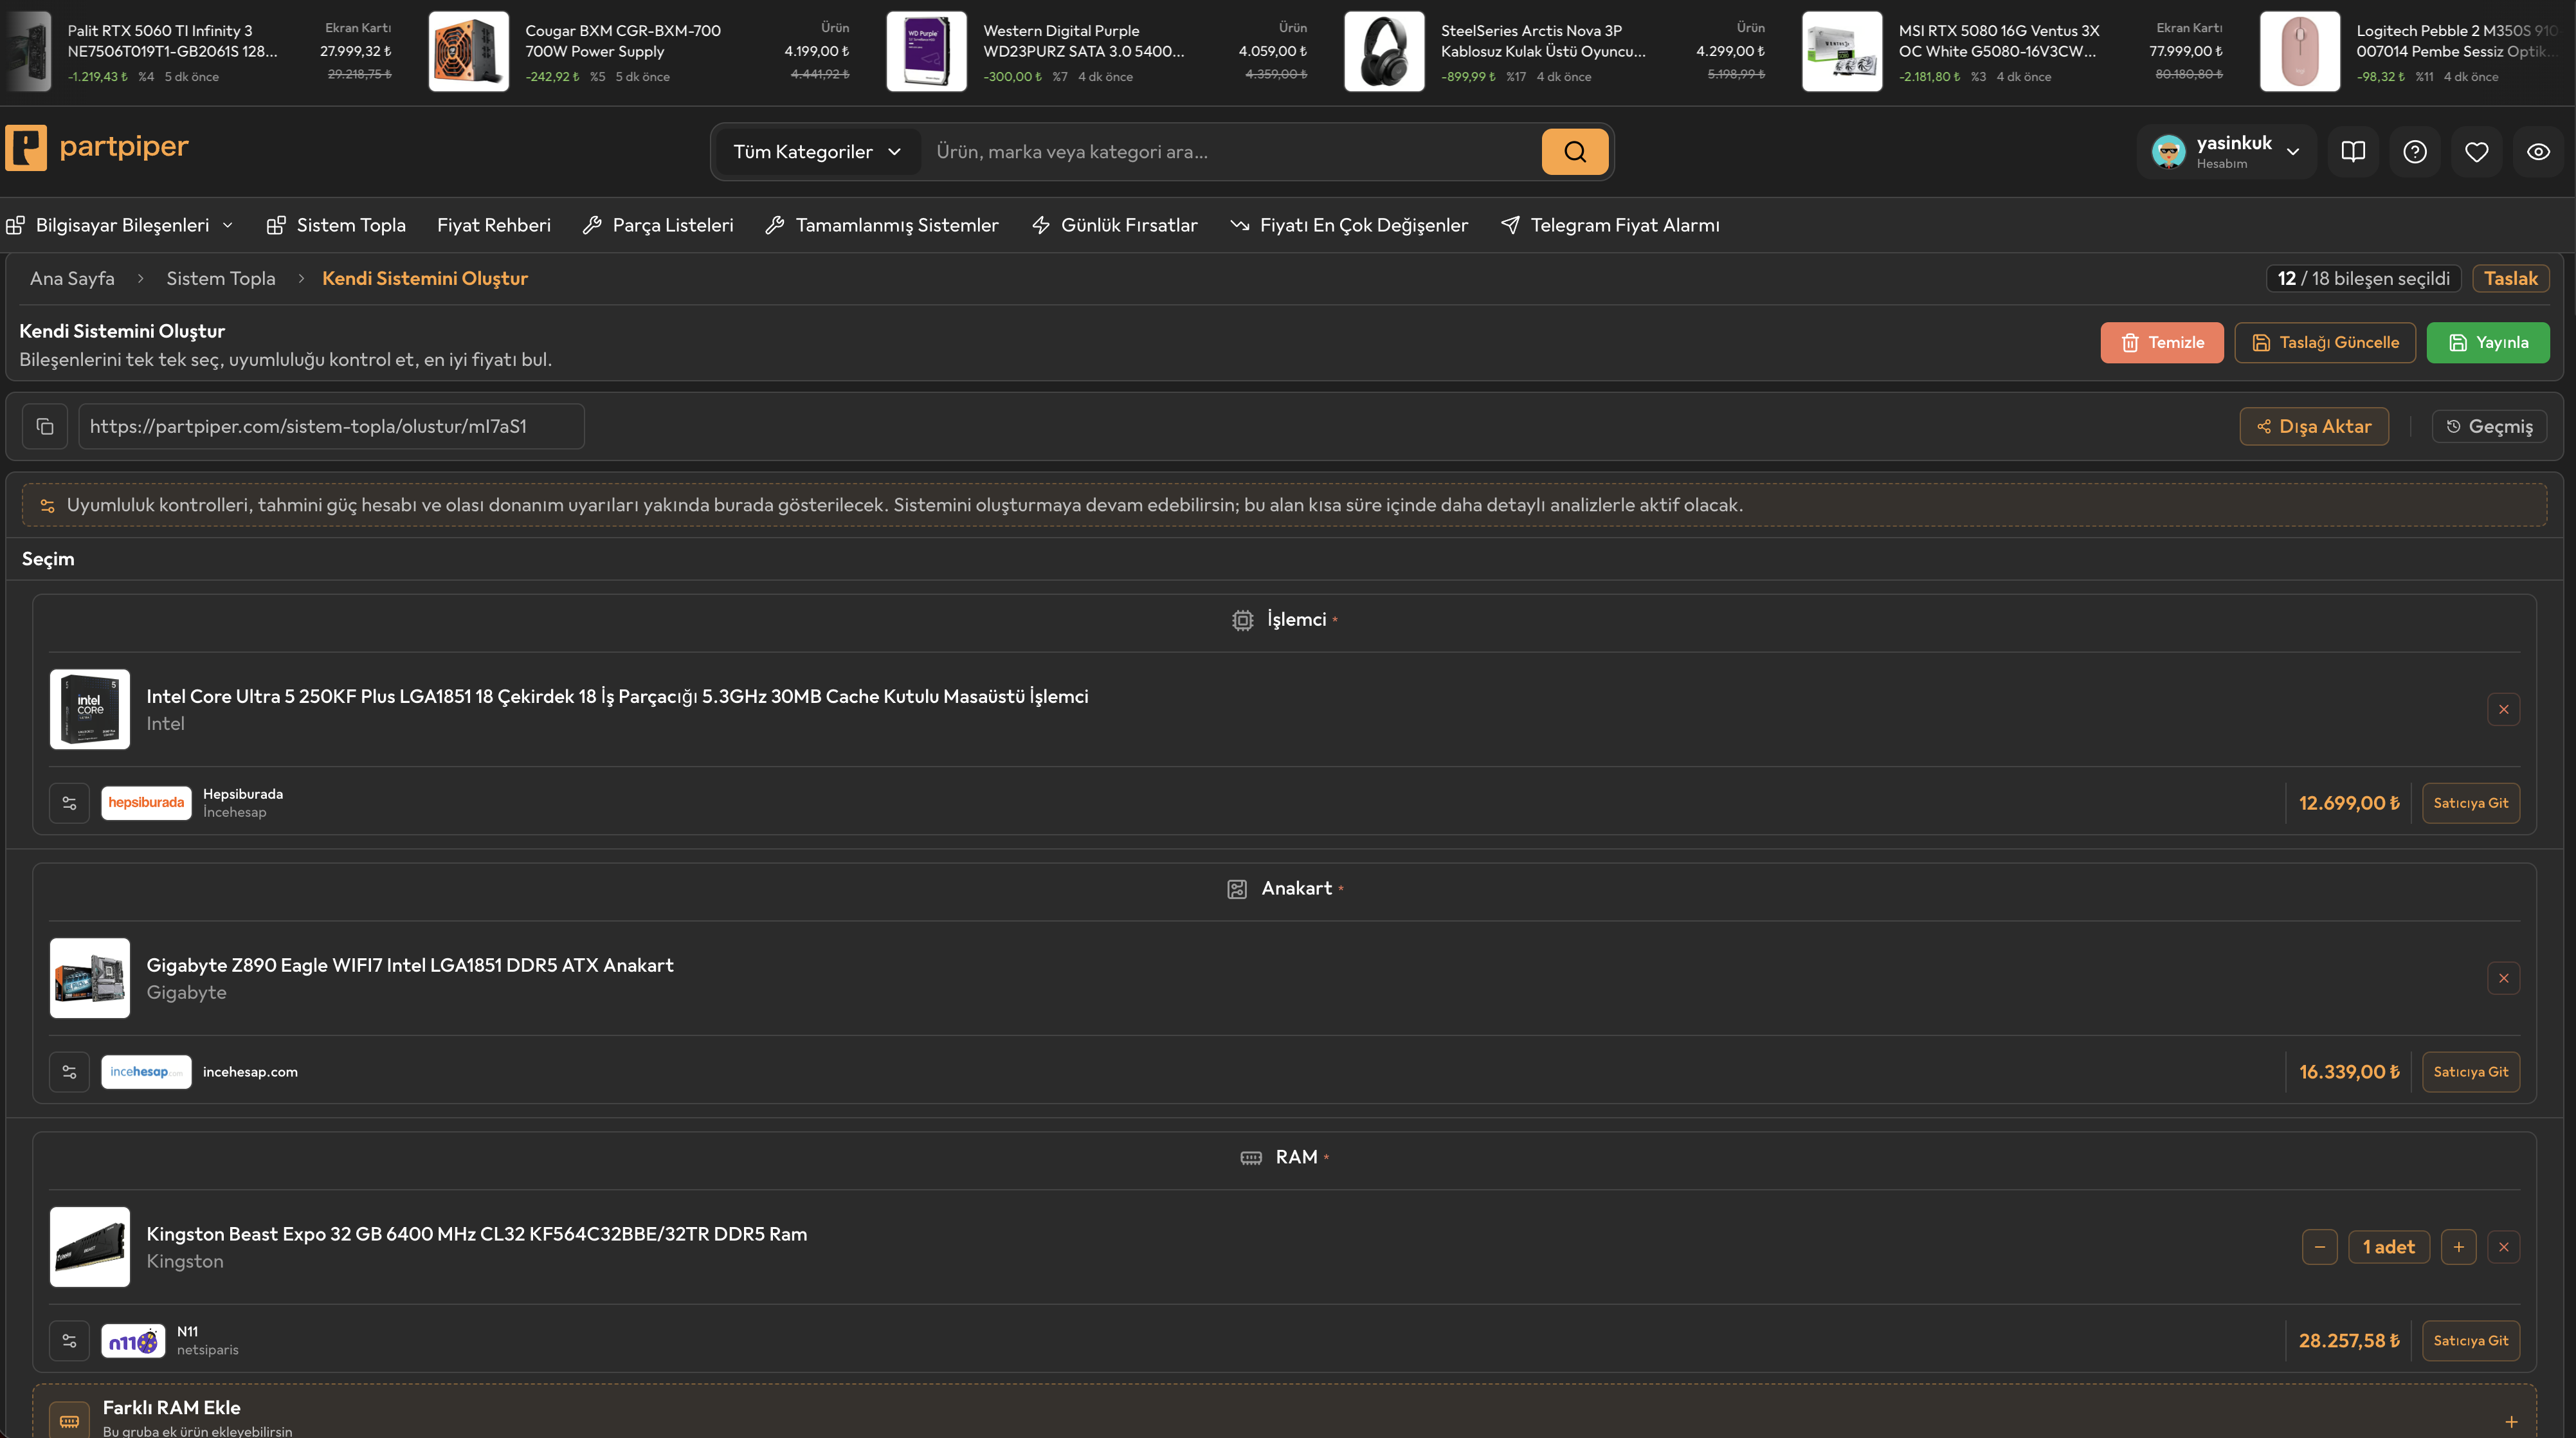This screenshot has width=2576, height=1438.
Task: Copy the build URL with copy icon
Action: coord(45,426)
